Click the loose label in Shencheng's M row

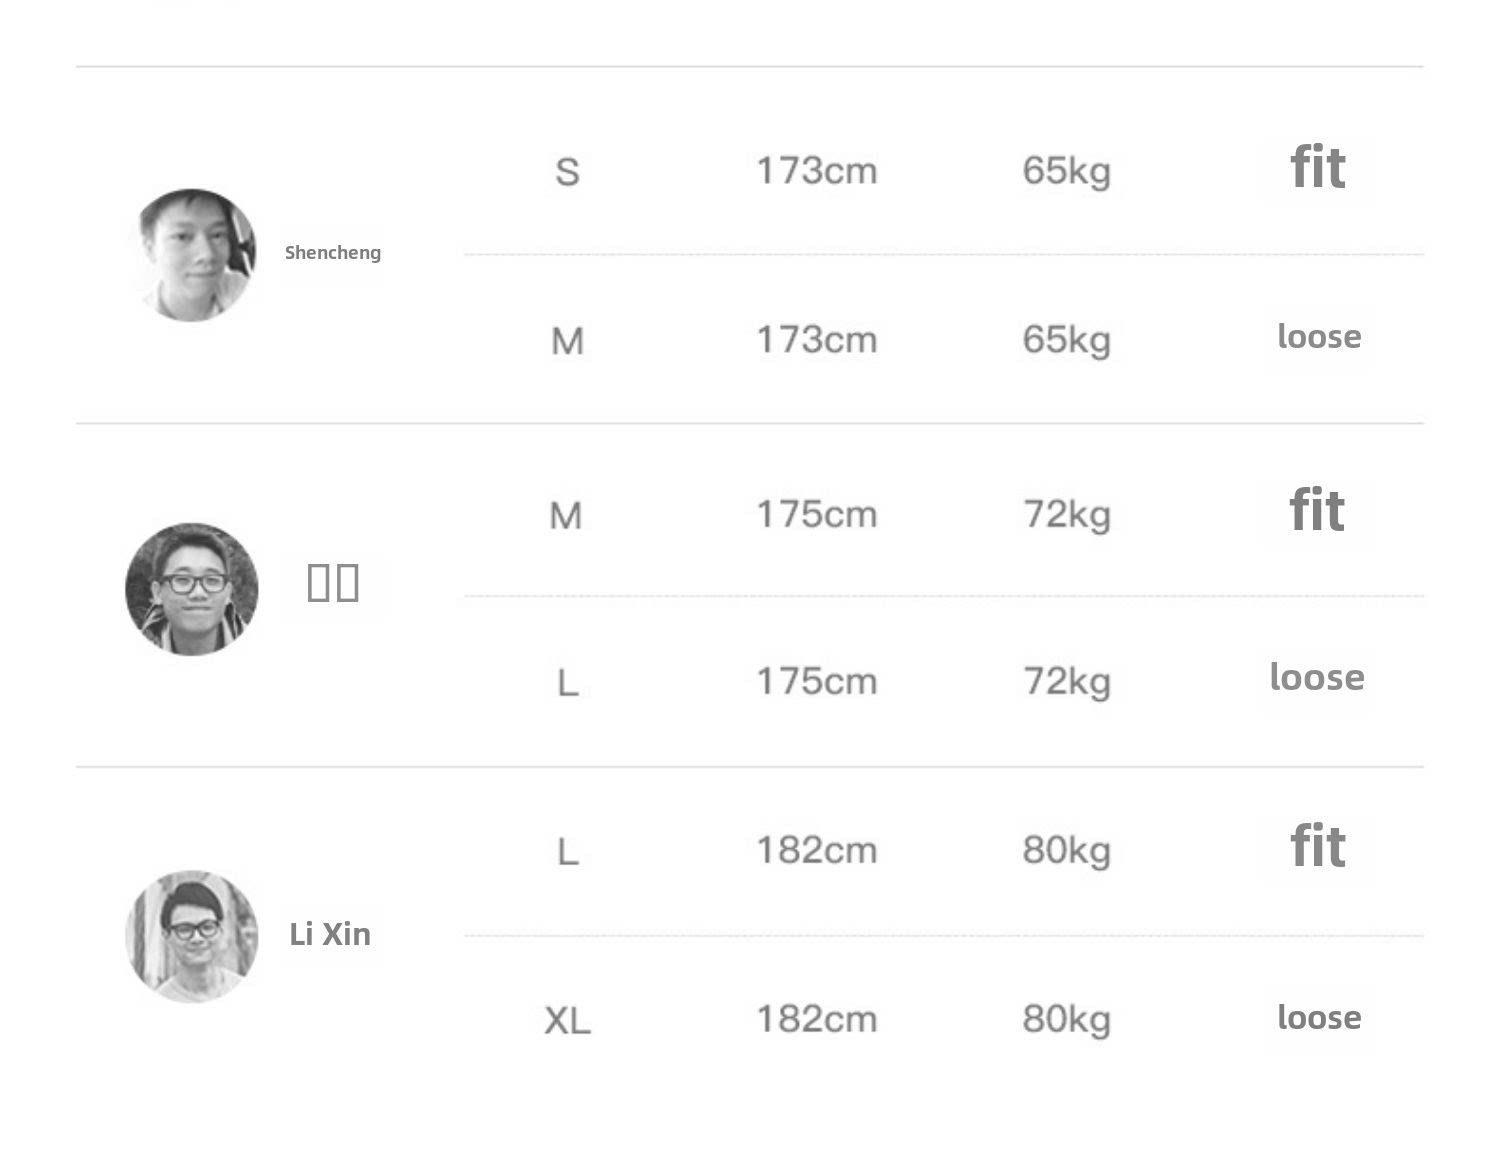click(1319, 337)
